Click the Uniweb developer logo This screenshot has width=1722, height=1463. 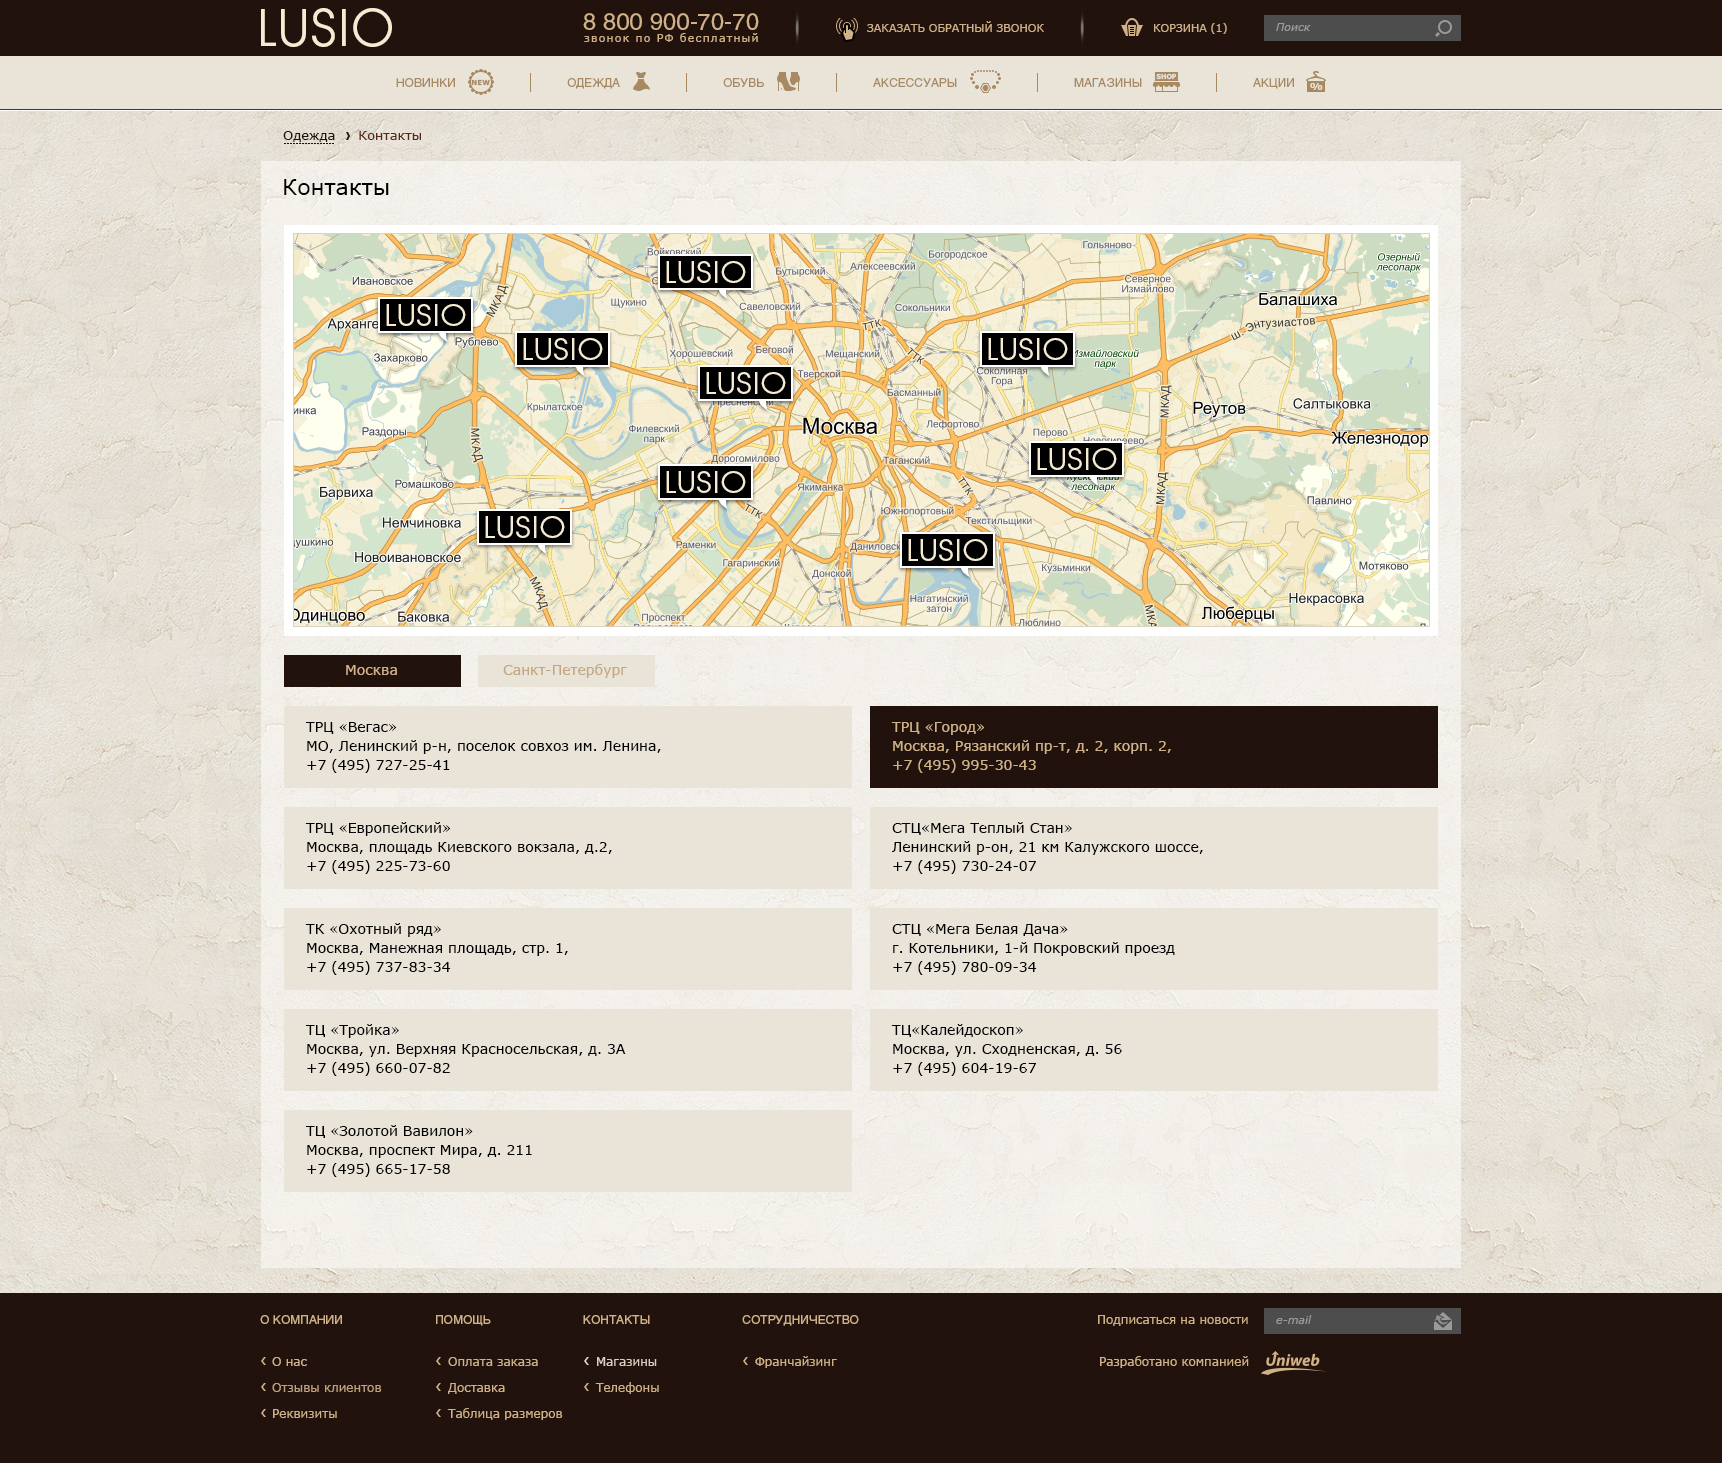tap(1292, 1361)
